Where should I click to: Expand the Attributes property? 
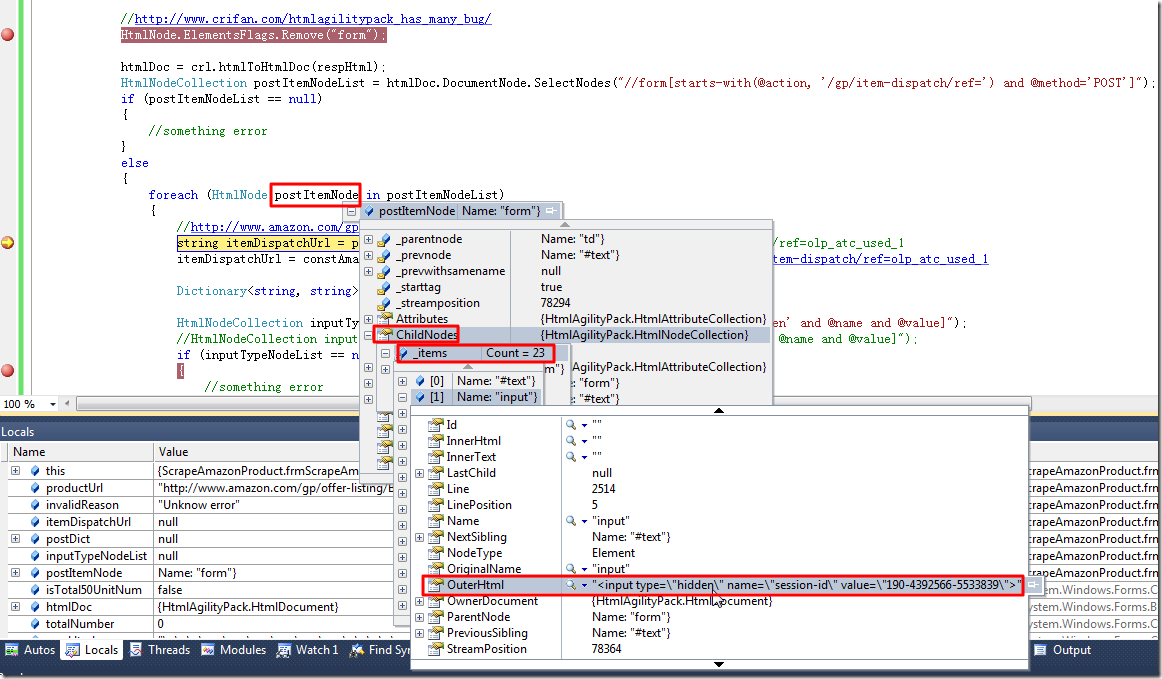coord(368,319)
